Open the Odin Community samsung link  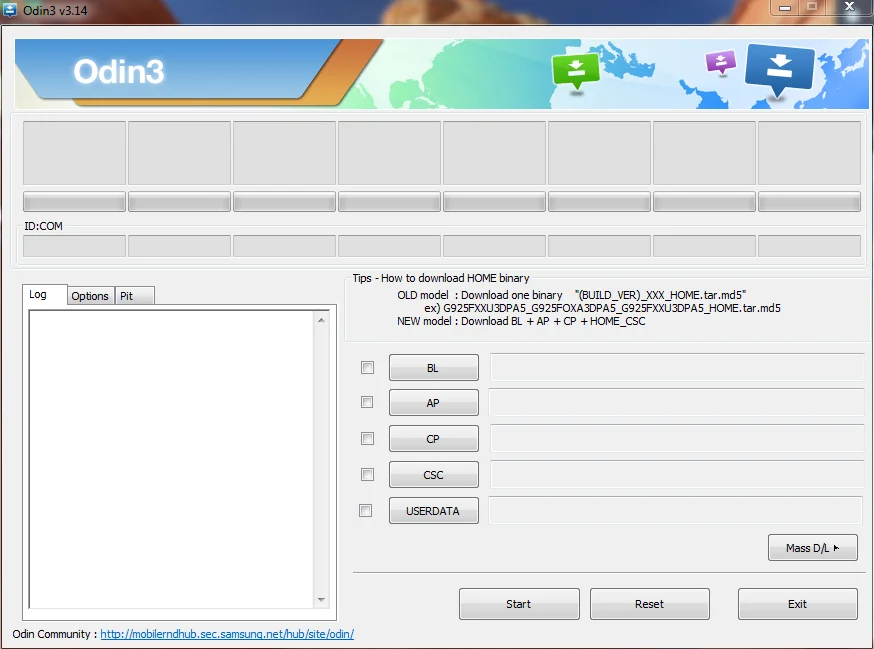coord(227,634)
